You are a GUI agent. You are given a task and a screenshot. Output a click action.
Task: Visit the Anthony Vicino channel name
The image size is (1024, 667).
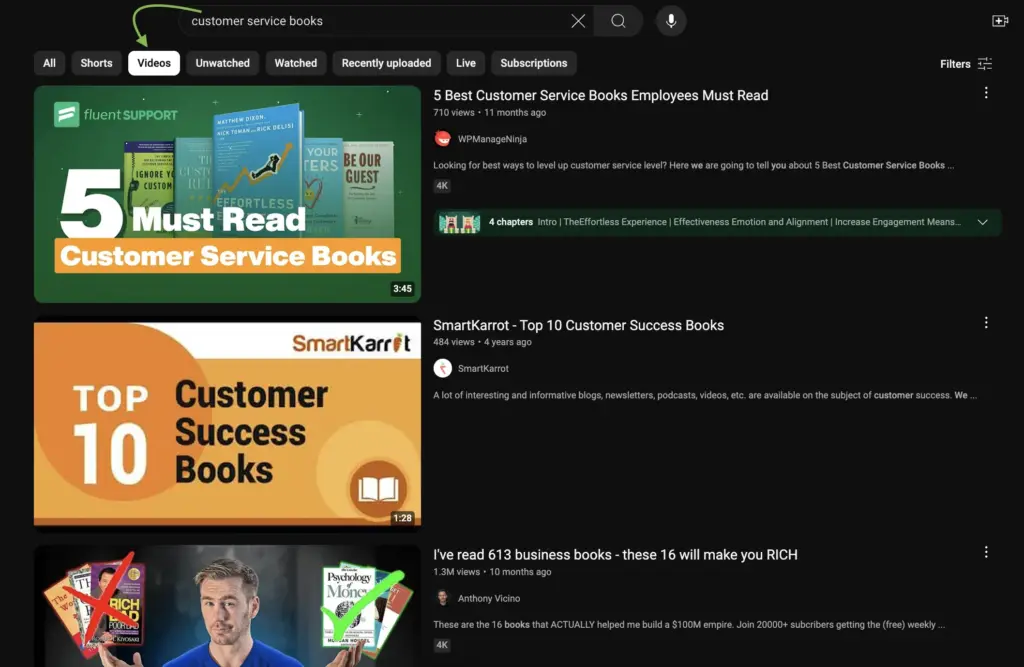tap(489, 598)
